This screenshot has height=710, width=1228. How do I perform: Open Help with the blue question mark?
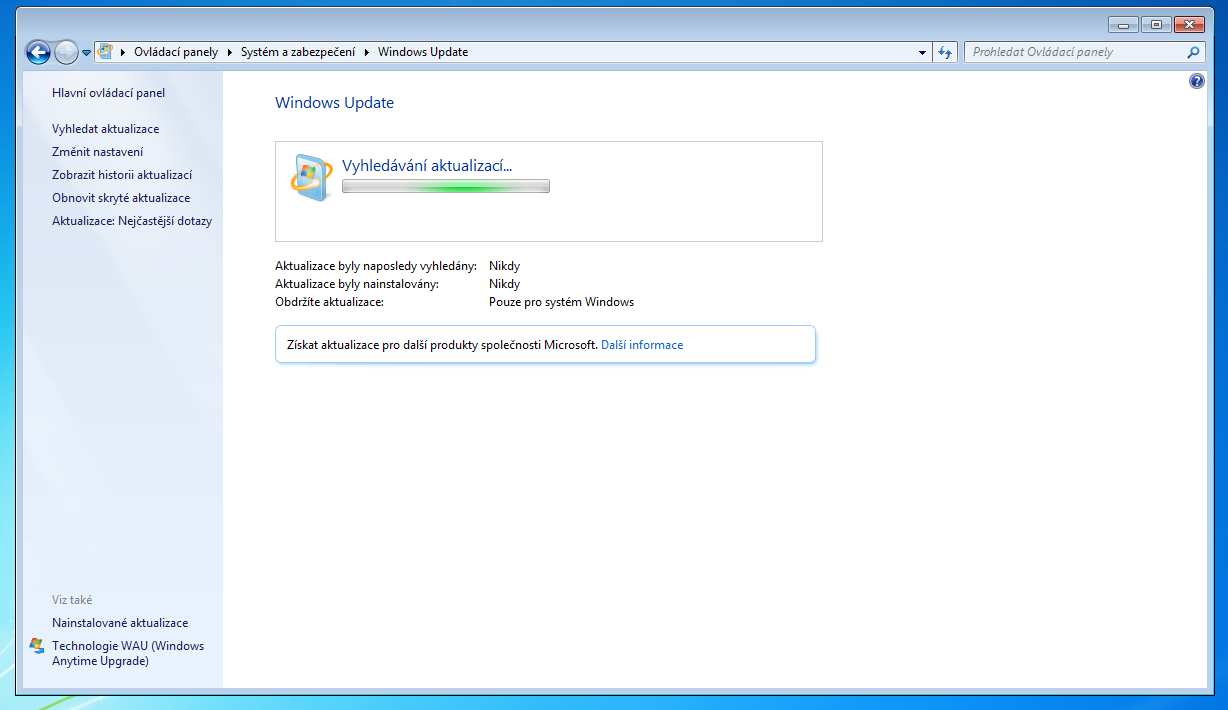pyautogui.click(x=1197, y=81)
